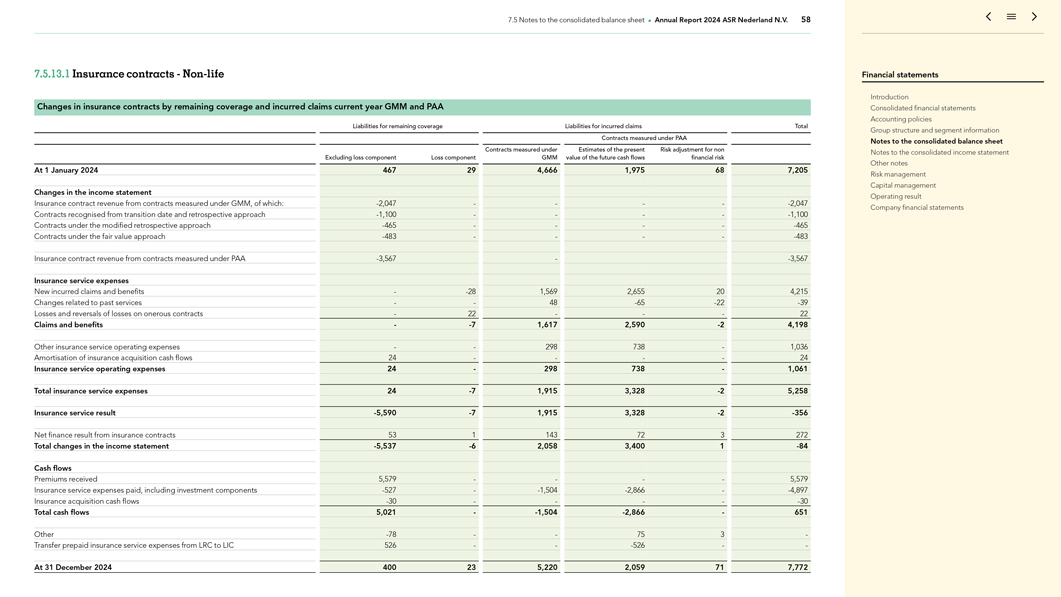Open the table of contents menu icon
The image size is (1061, 597).
tap(1011, 17)
